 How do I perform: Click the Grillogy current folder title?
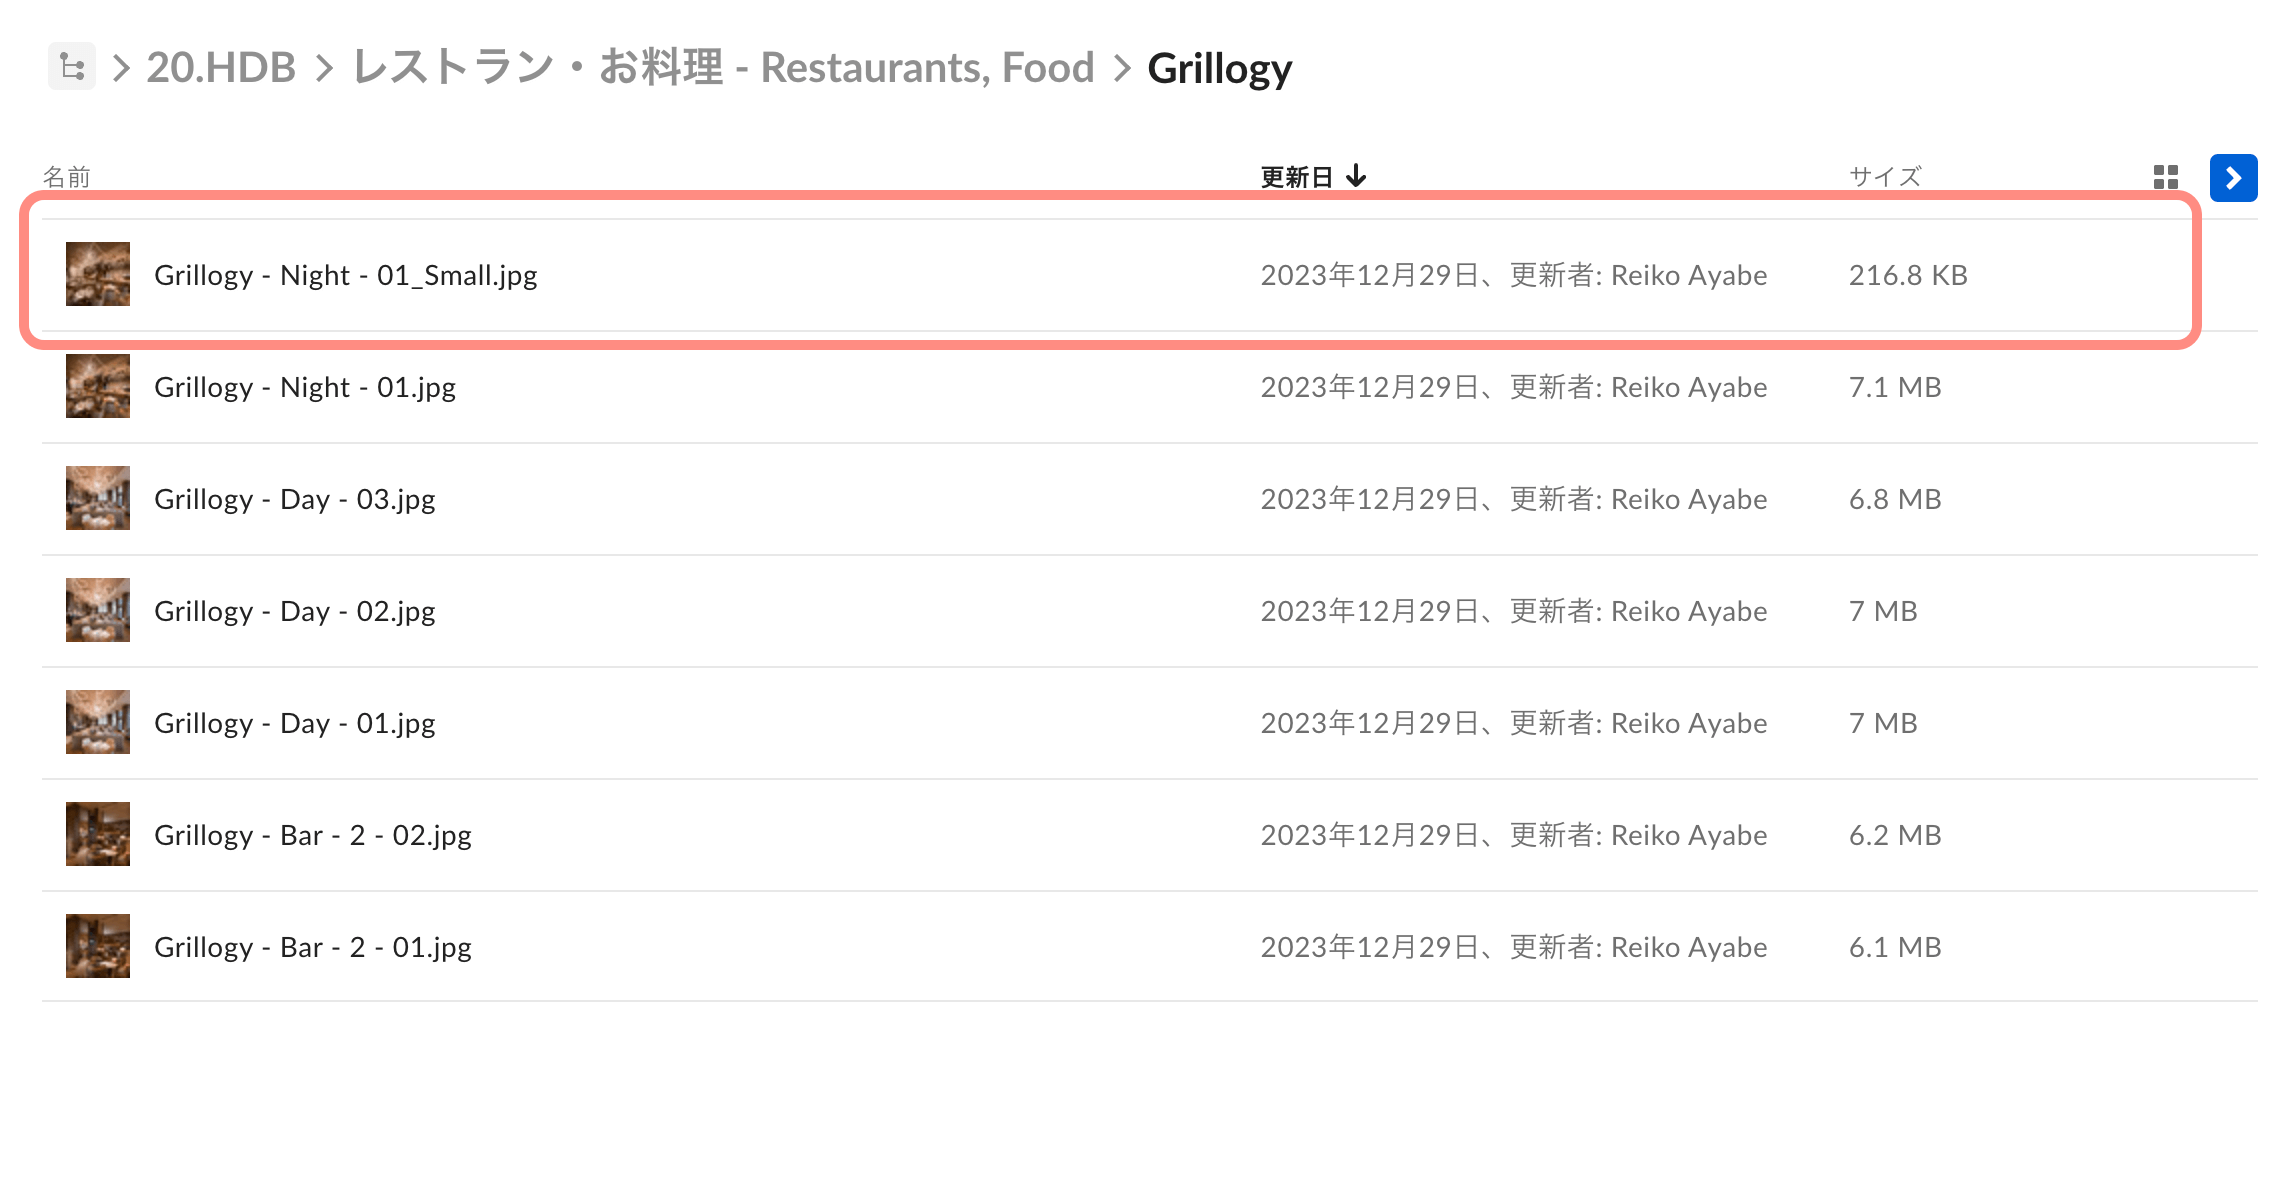point(1219,68)
